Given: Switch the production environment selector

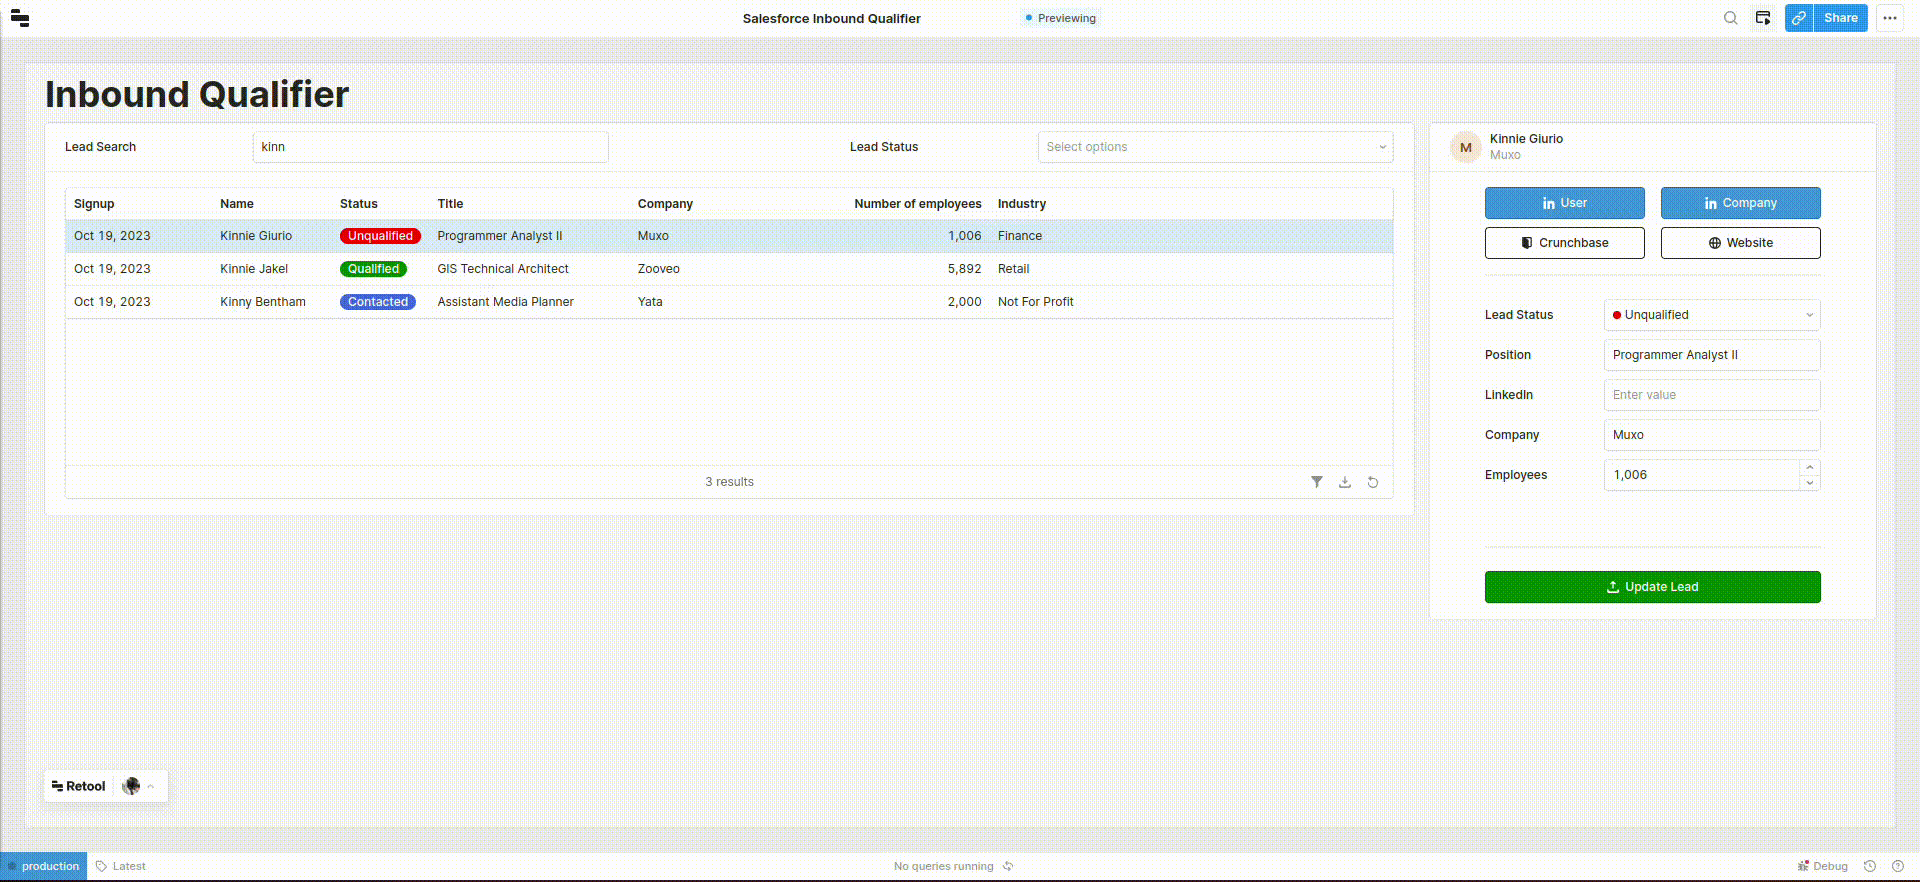Looking at the screenshot, I should click(x=44, y=866).
